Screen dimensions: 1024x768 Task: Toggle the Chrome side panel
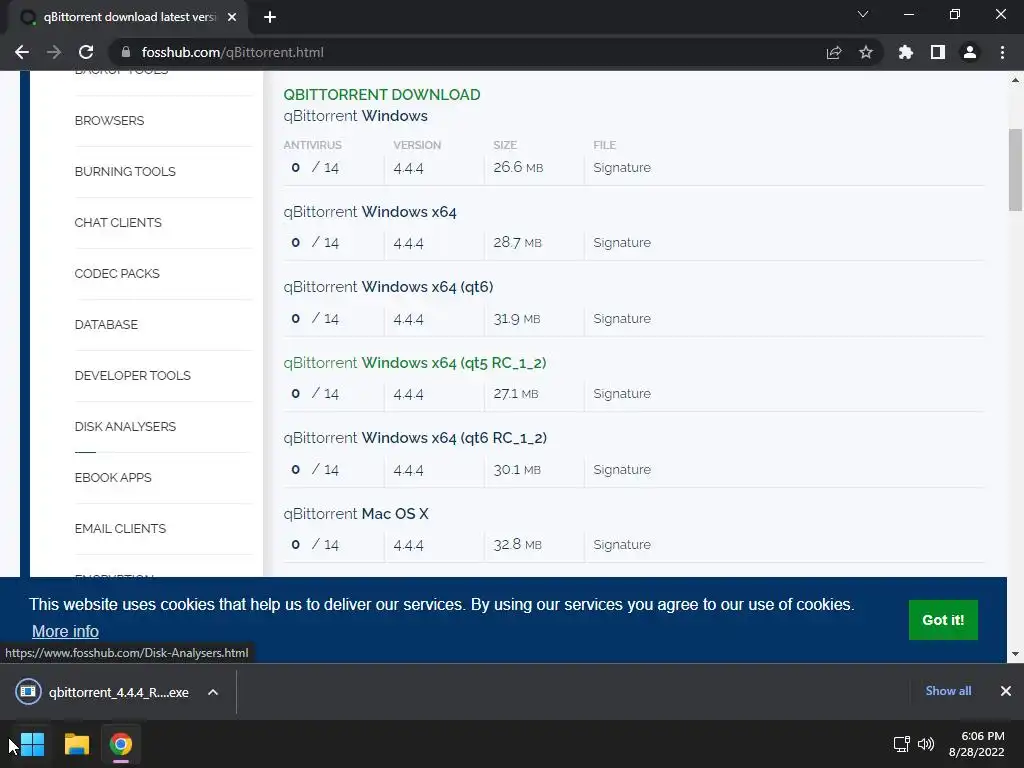(x=938, y=52)
